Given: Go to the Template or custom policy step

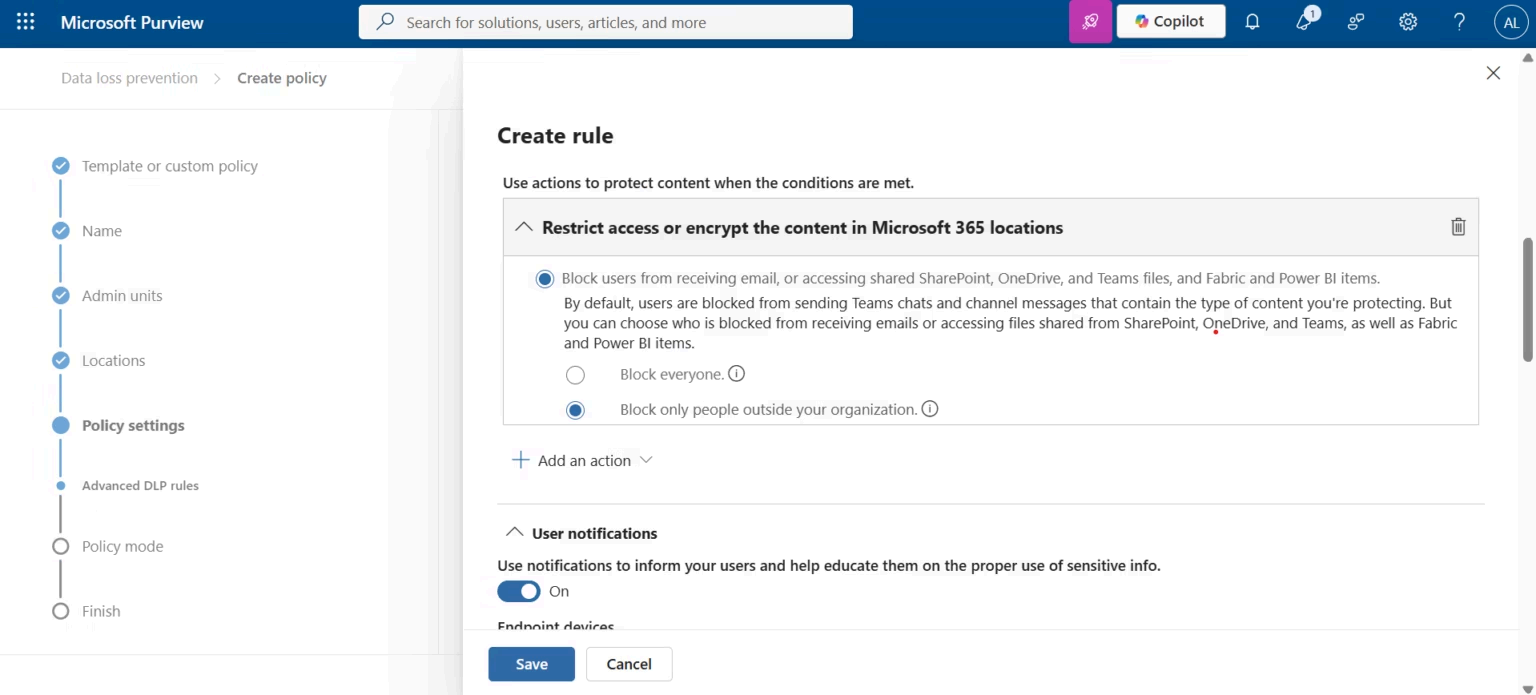Looking at the screenshot, I should pyautogui.click(x=170, y=166).
